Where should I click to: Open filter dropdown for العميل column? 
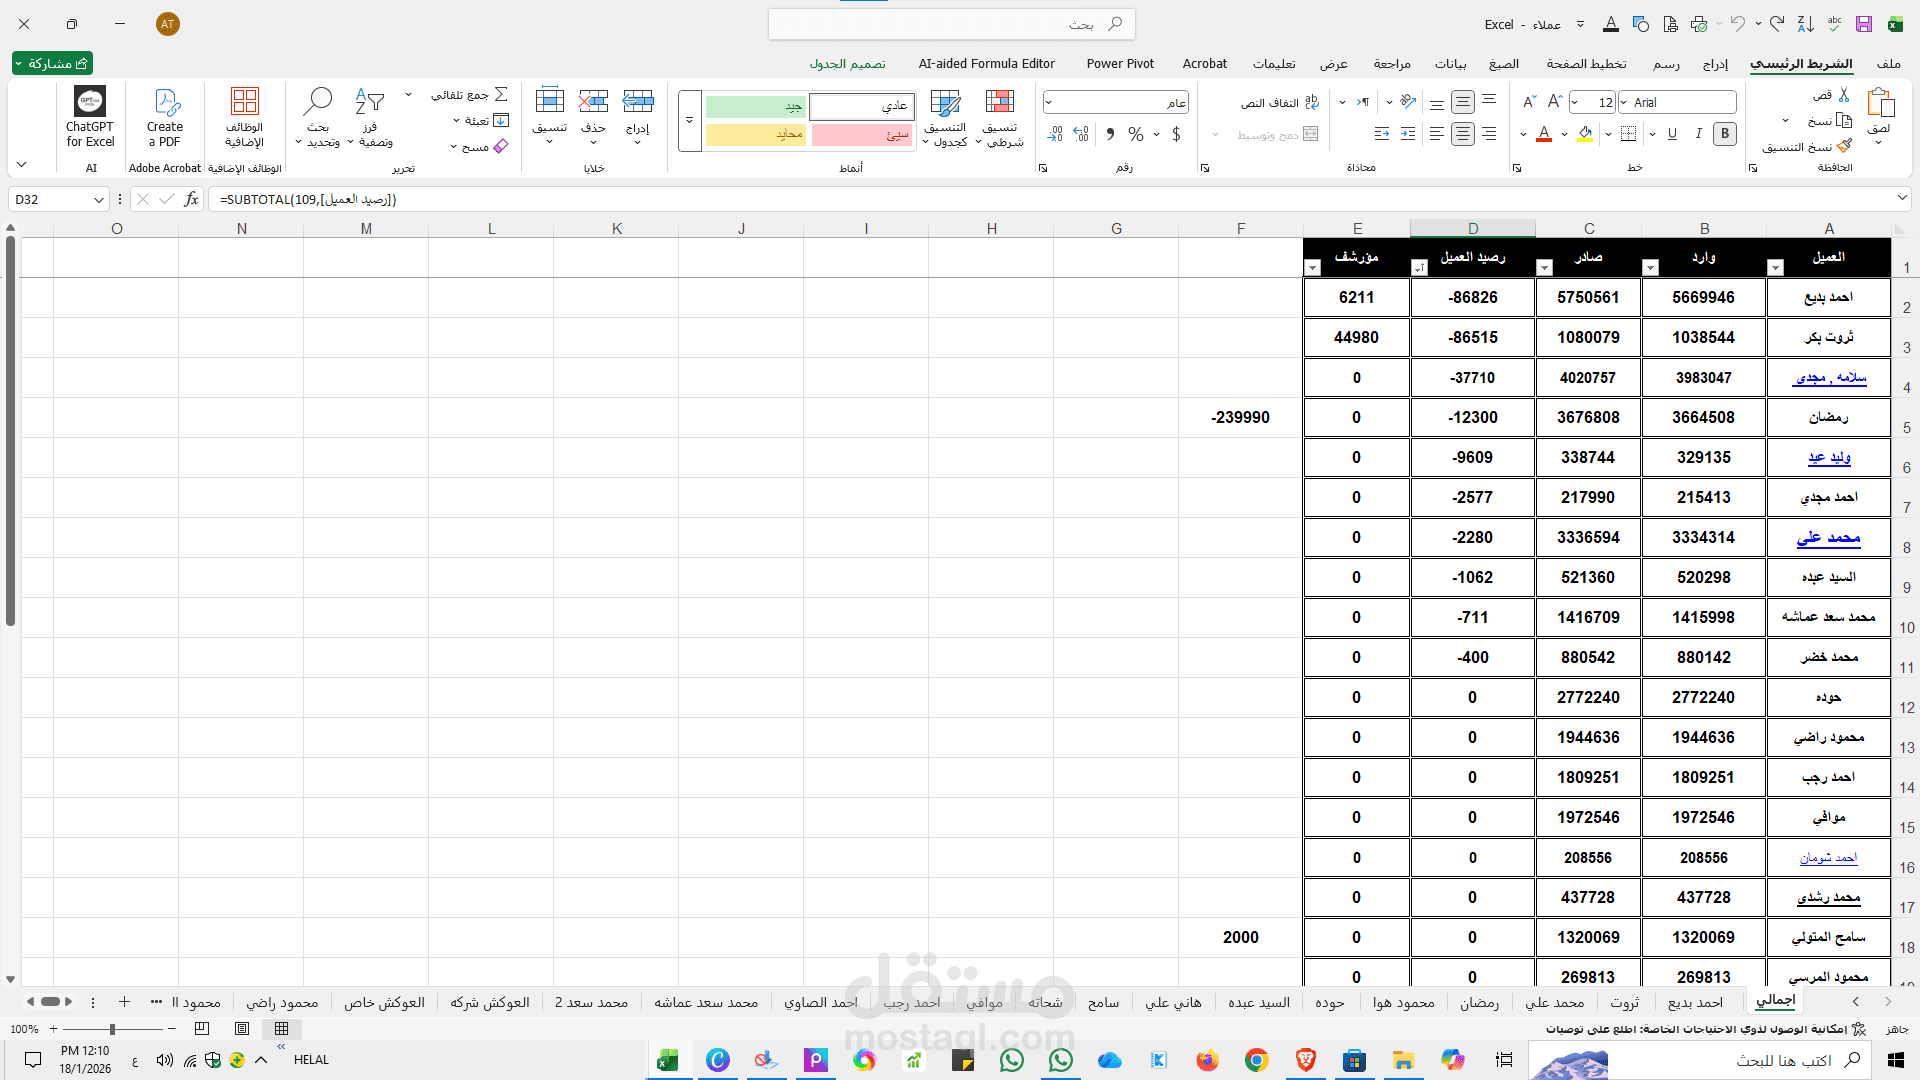(x=1775, y=268)
